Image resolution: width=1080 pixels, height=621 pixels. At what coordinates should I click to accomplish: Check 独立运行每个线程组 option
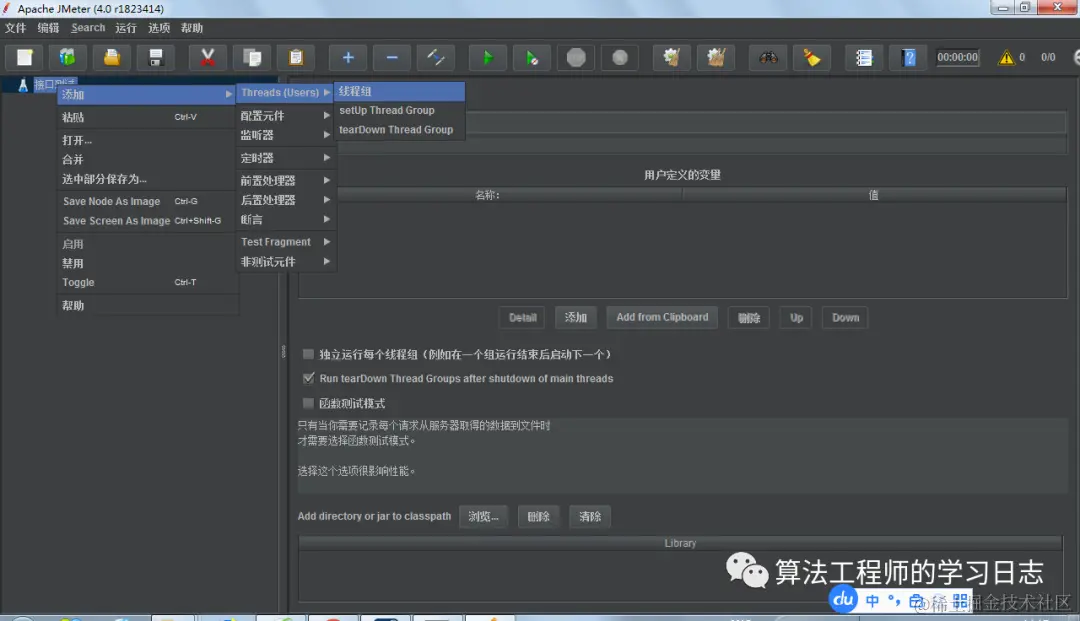coord(308,353)
